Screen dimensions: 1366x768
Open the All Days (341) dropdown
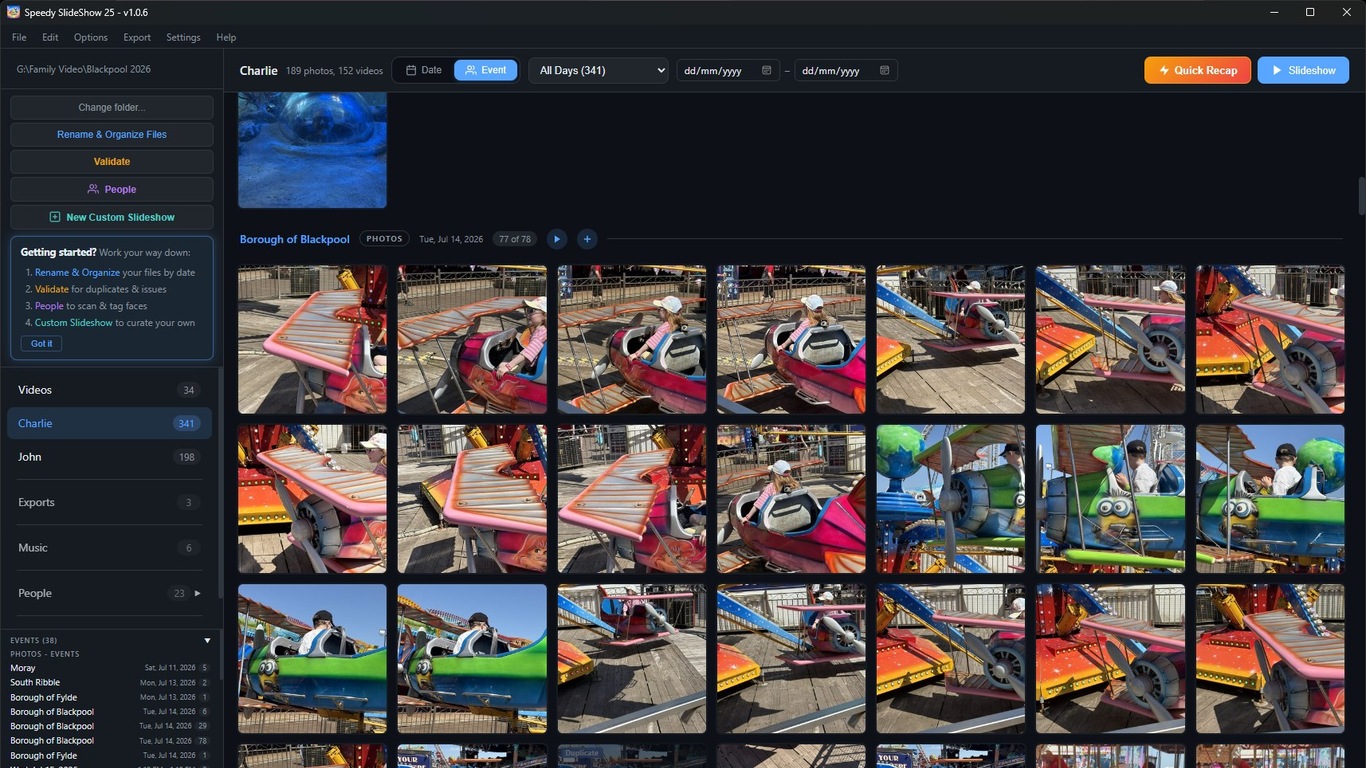pos(598,70)
